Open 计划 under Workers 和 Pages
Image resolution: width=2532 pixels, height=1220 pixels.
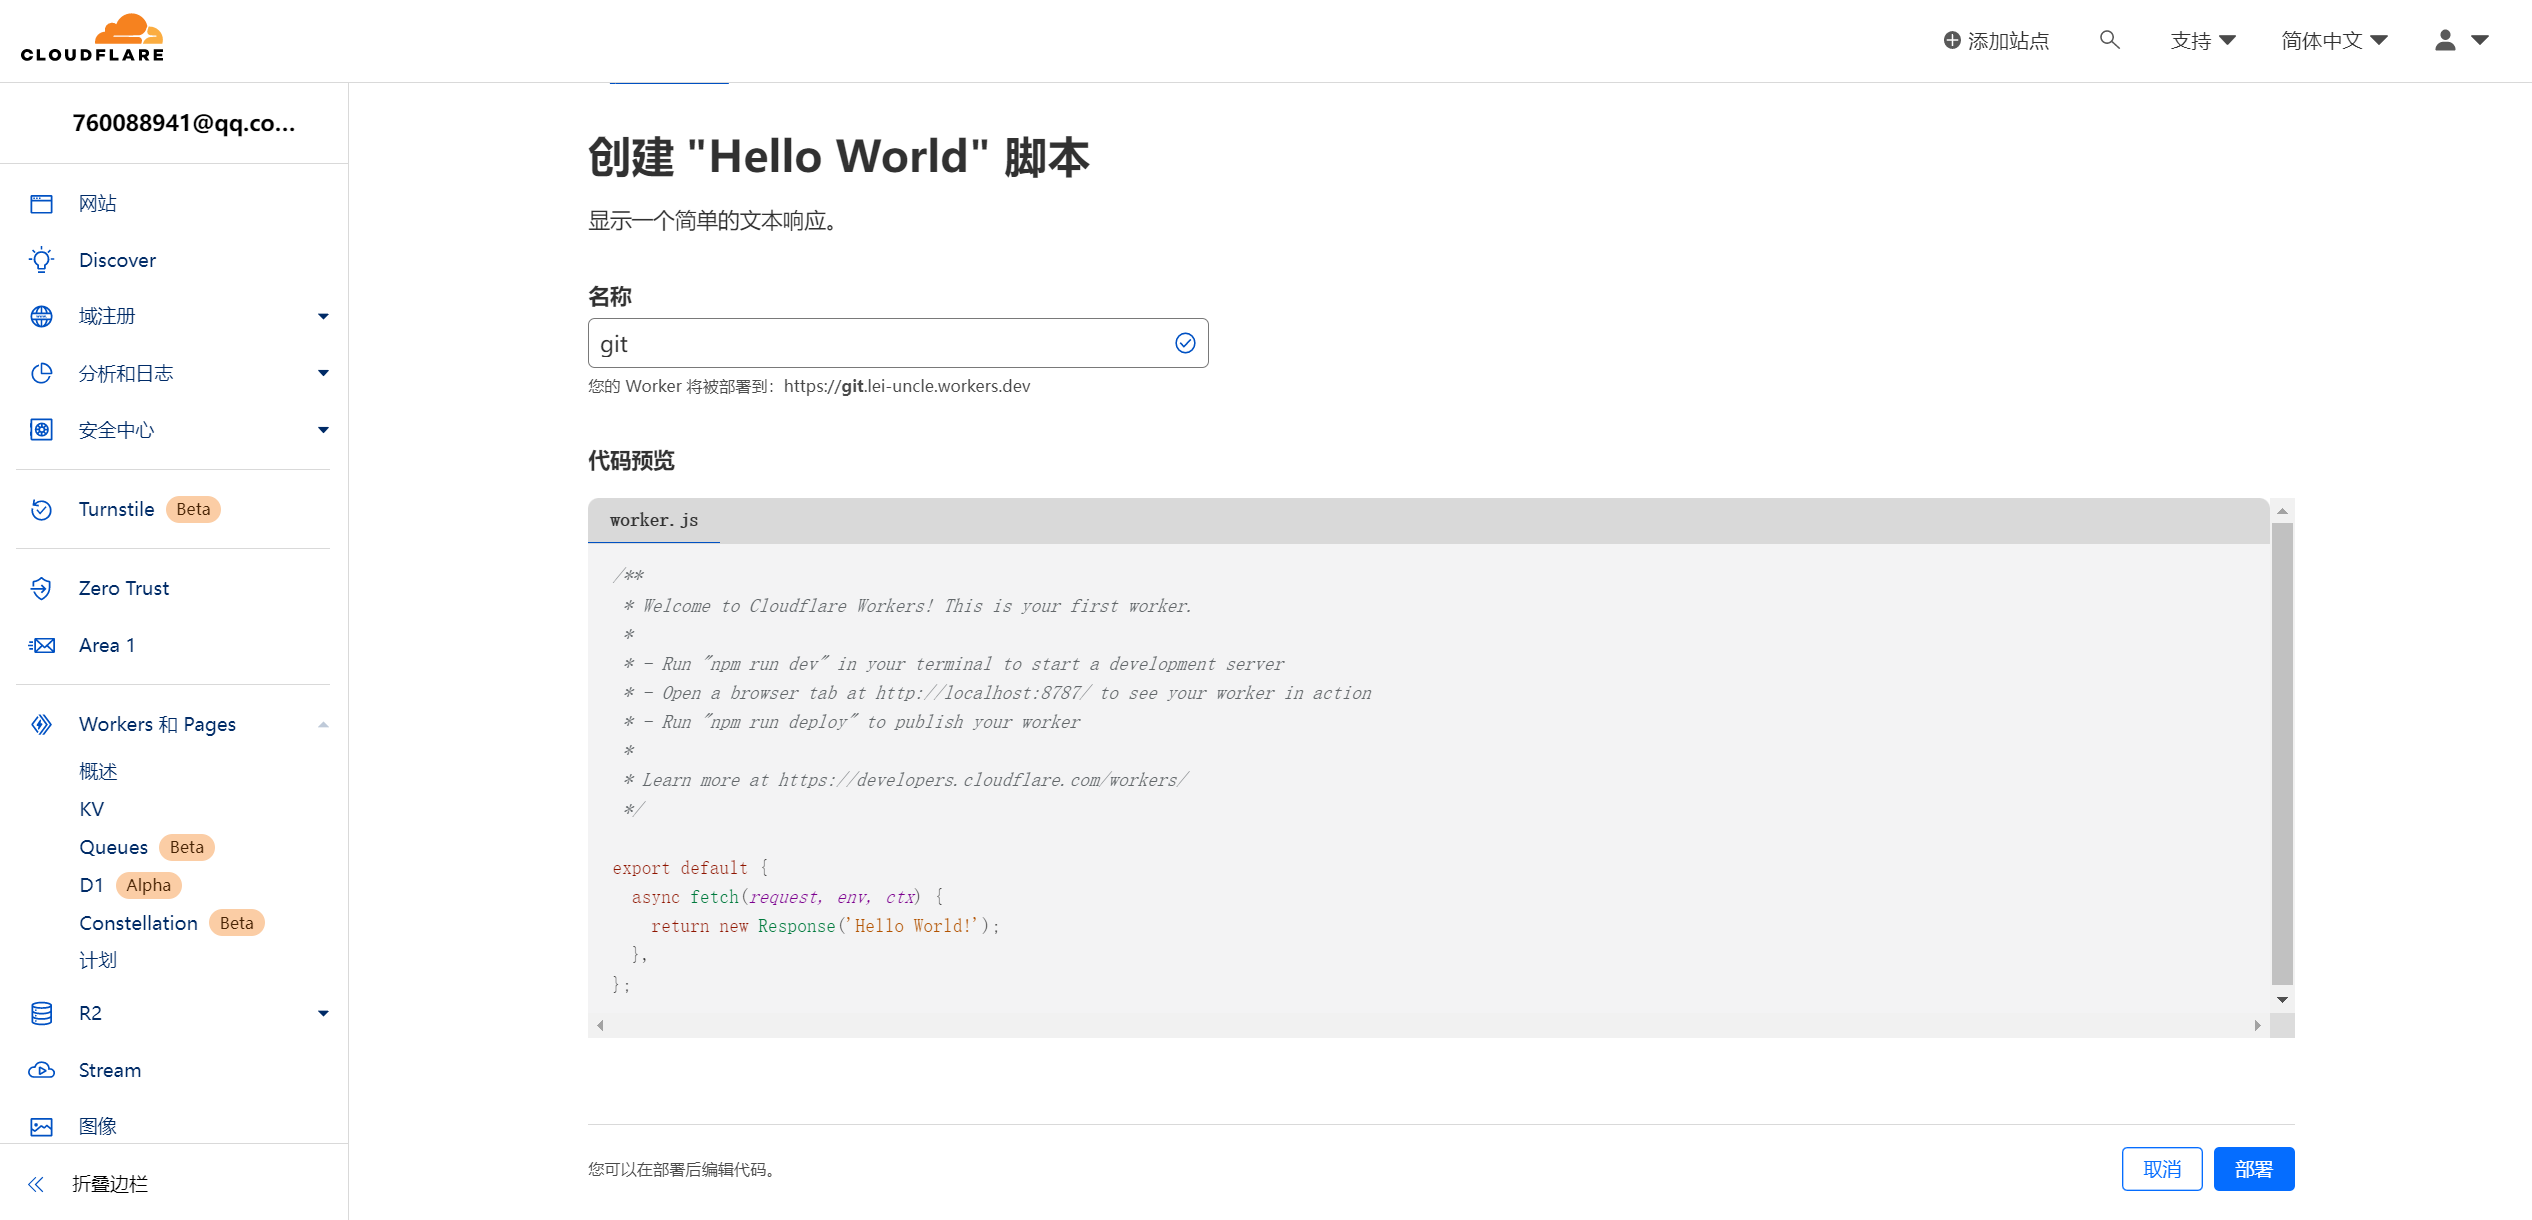tap(98, 961)
